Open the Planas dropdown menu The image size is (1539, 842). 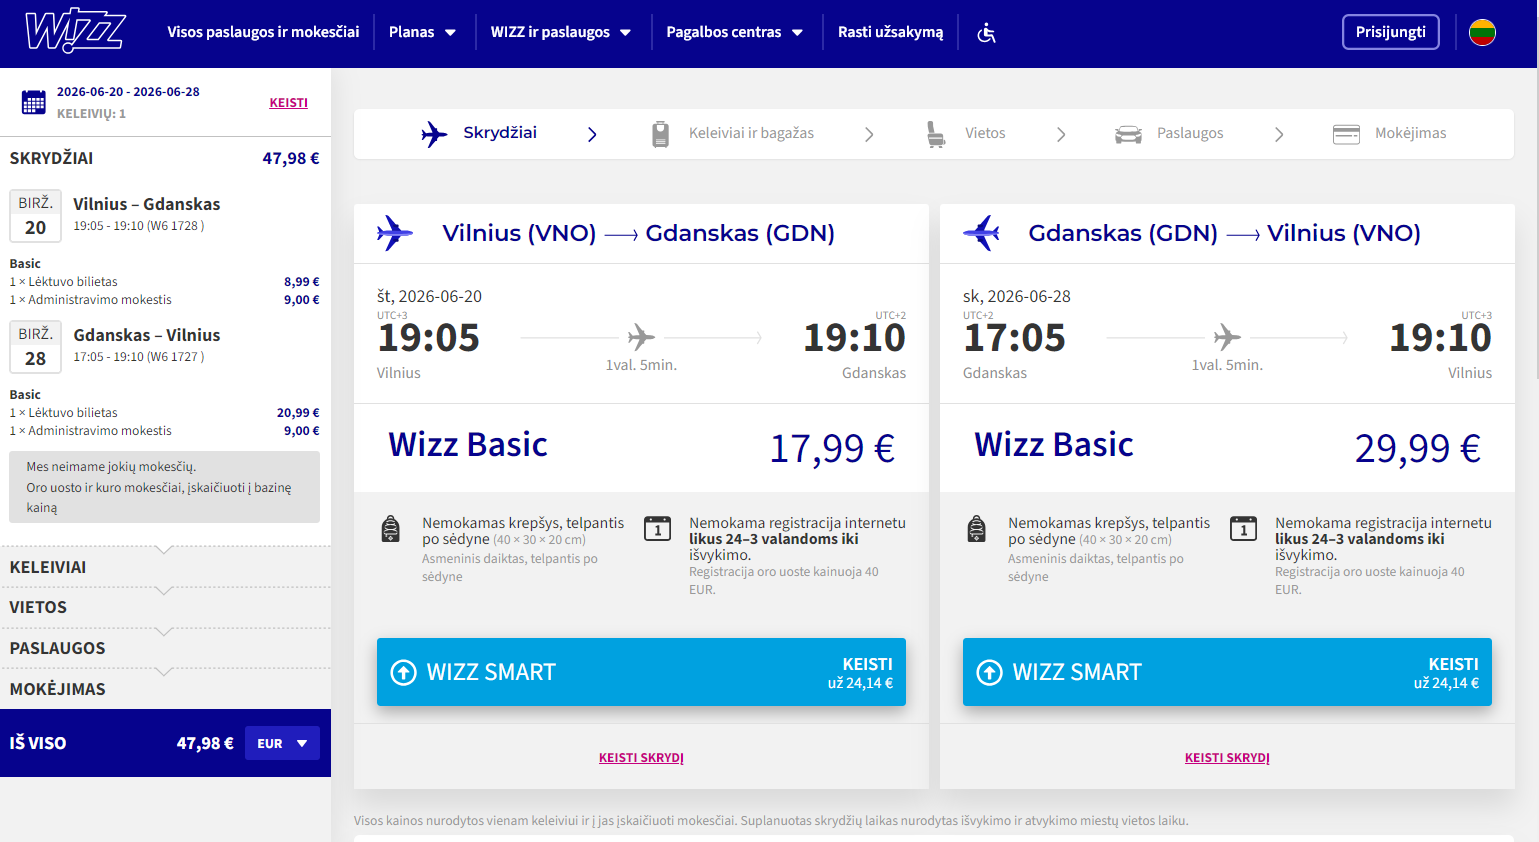click(422, 32)
